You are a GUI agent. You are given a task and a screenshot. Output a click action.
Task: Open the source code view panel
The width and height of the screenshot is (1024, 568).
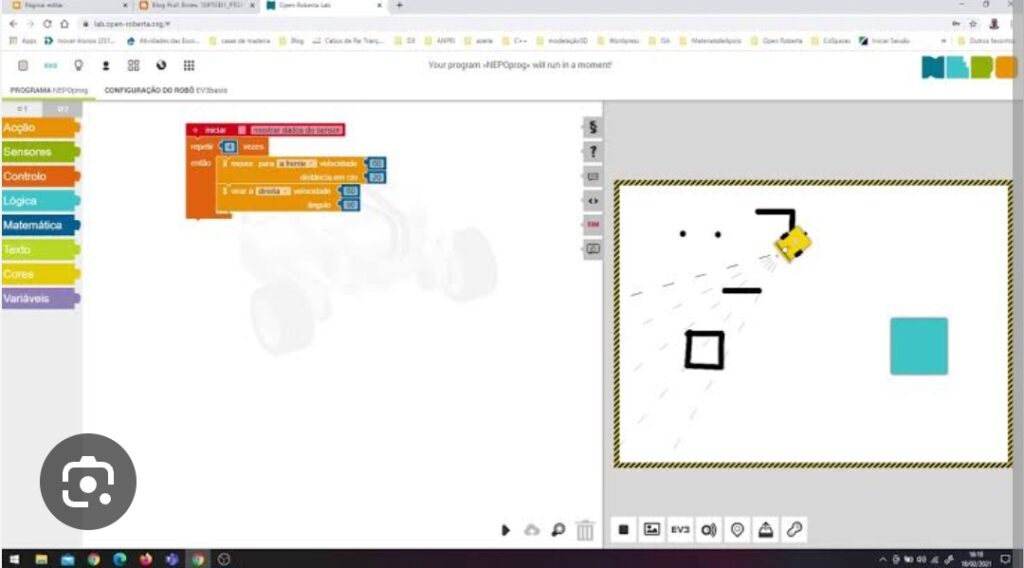tap(593, 200)
